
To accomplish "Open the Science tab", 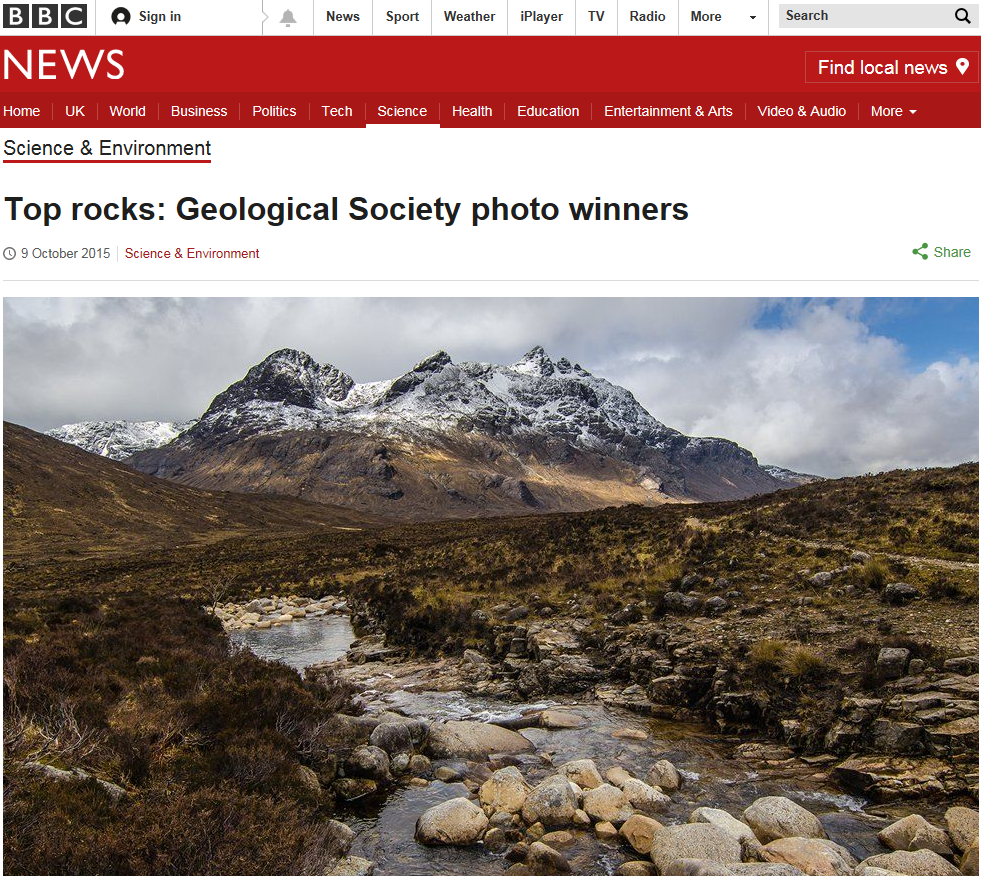I will coord(402,111).
